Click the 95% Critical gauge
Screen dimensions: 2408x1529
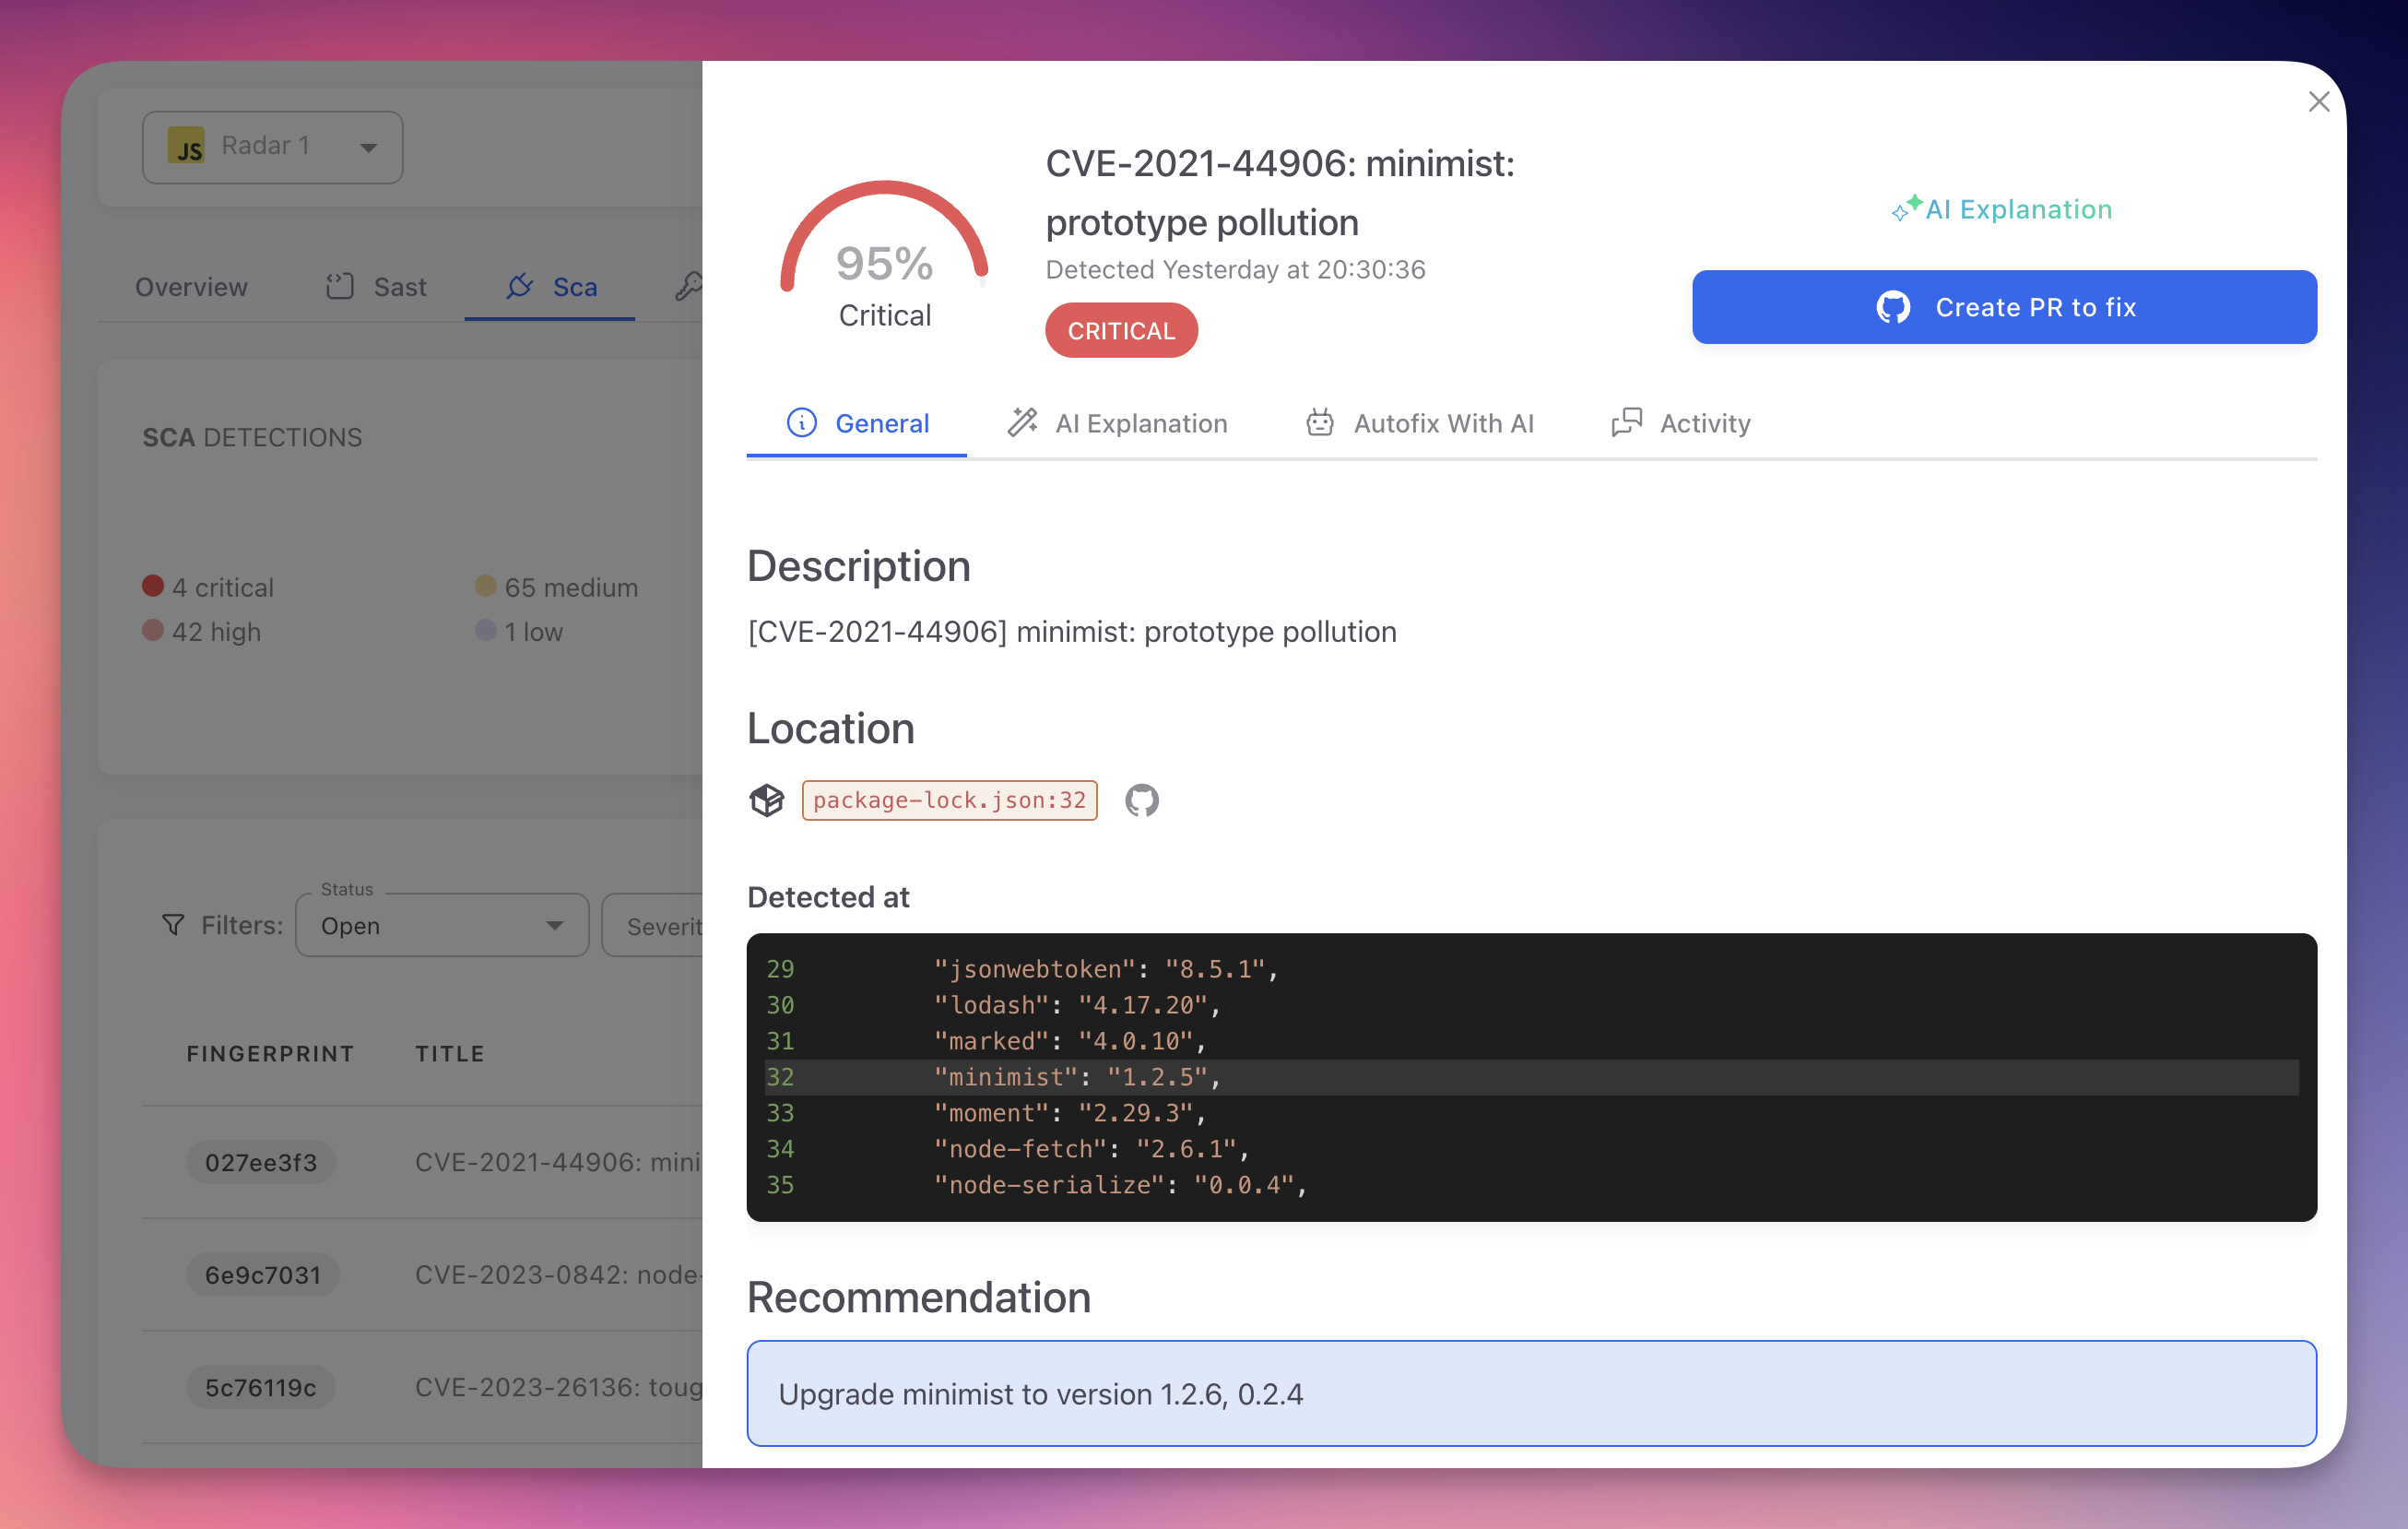pos(884,262)
